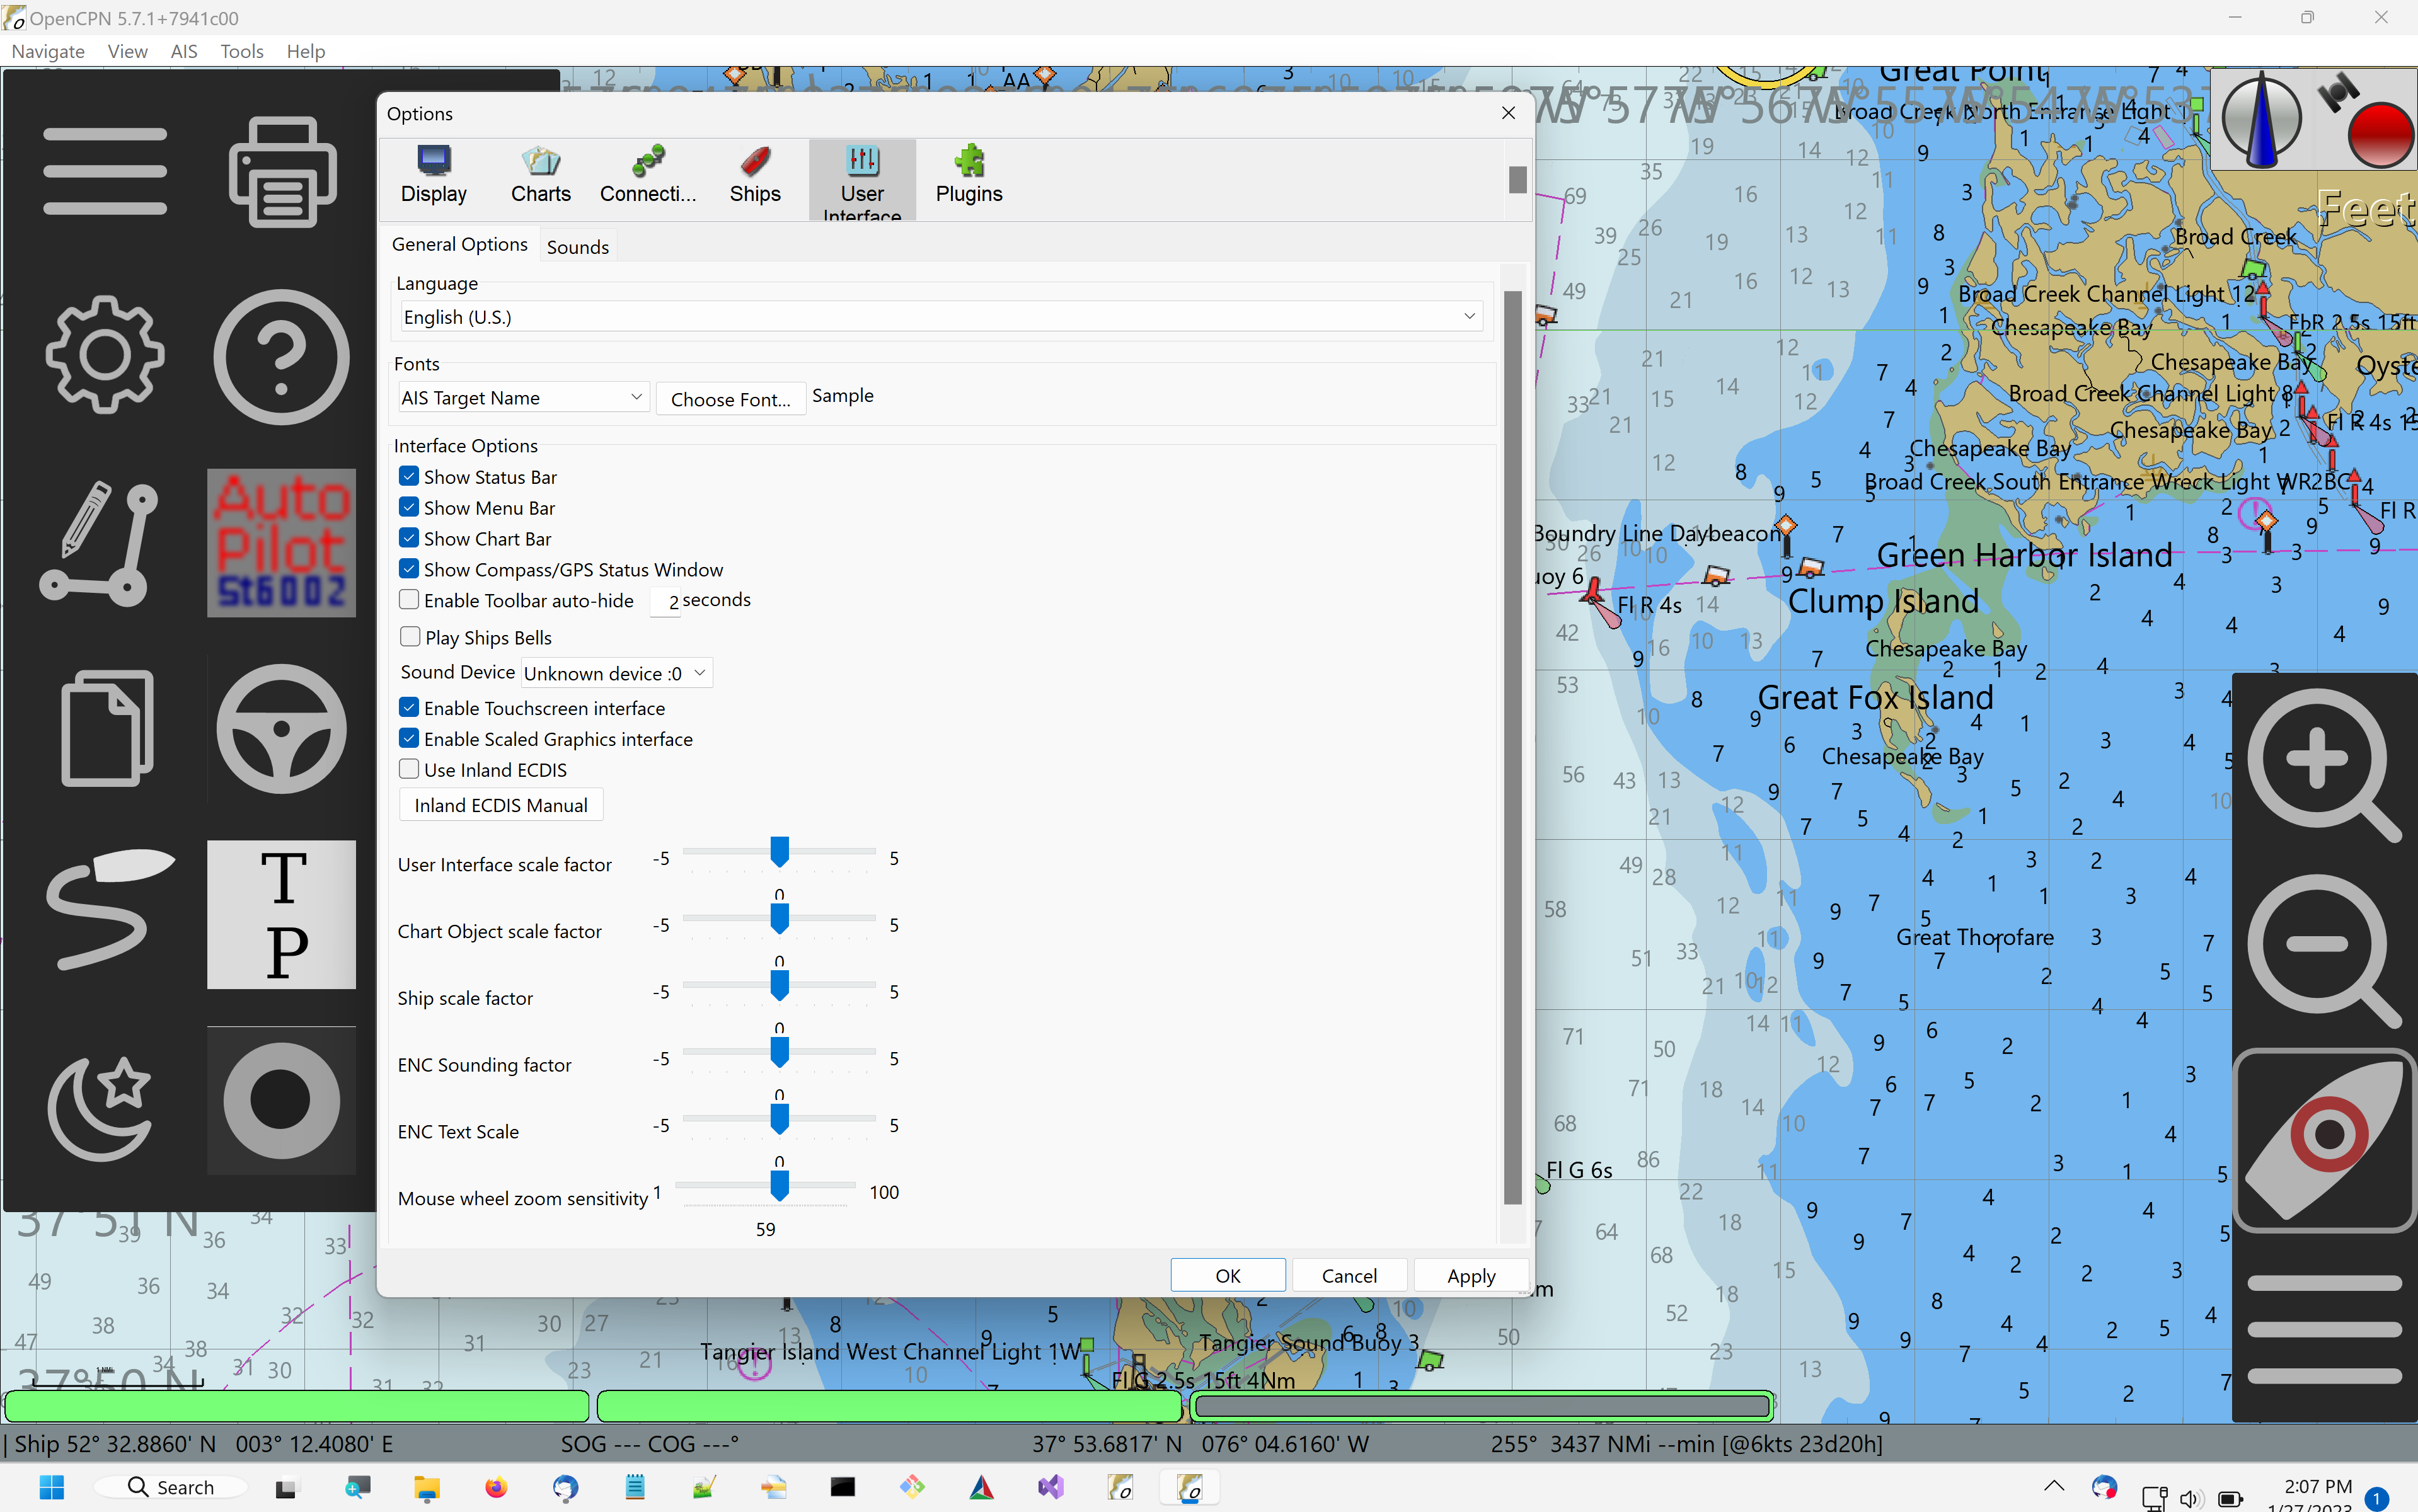Enable Play Ships Bells
Image resolution: width=2418 pixels, height=1512 pixels.
click(x=409, y=637)
